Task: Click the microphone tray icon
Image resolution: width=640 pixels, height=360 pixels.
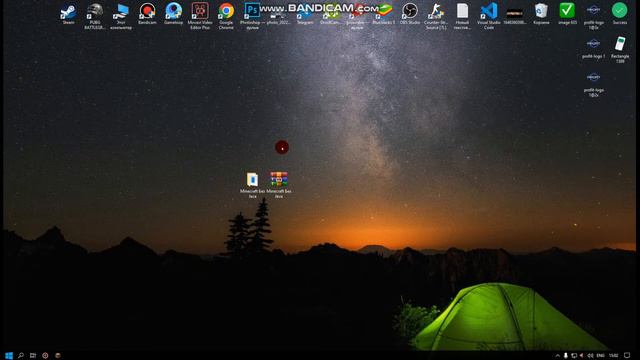Action: coord(565,356)
